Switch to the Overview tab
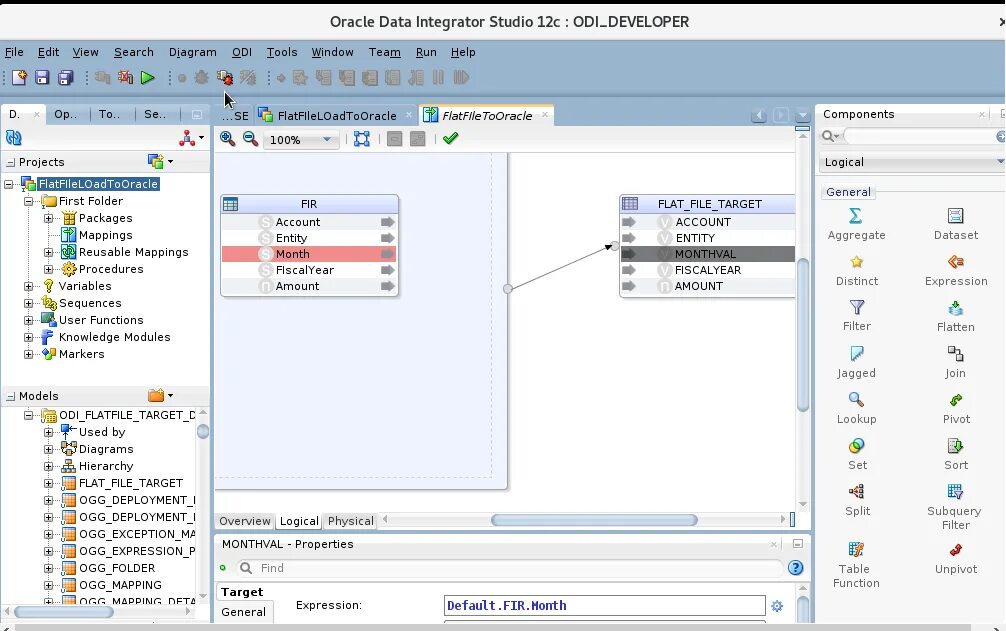 244,521
